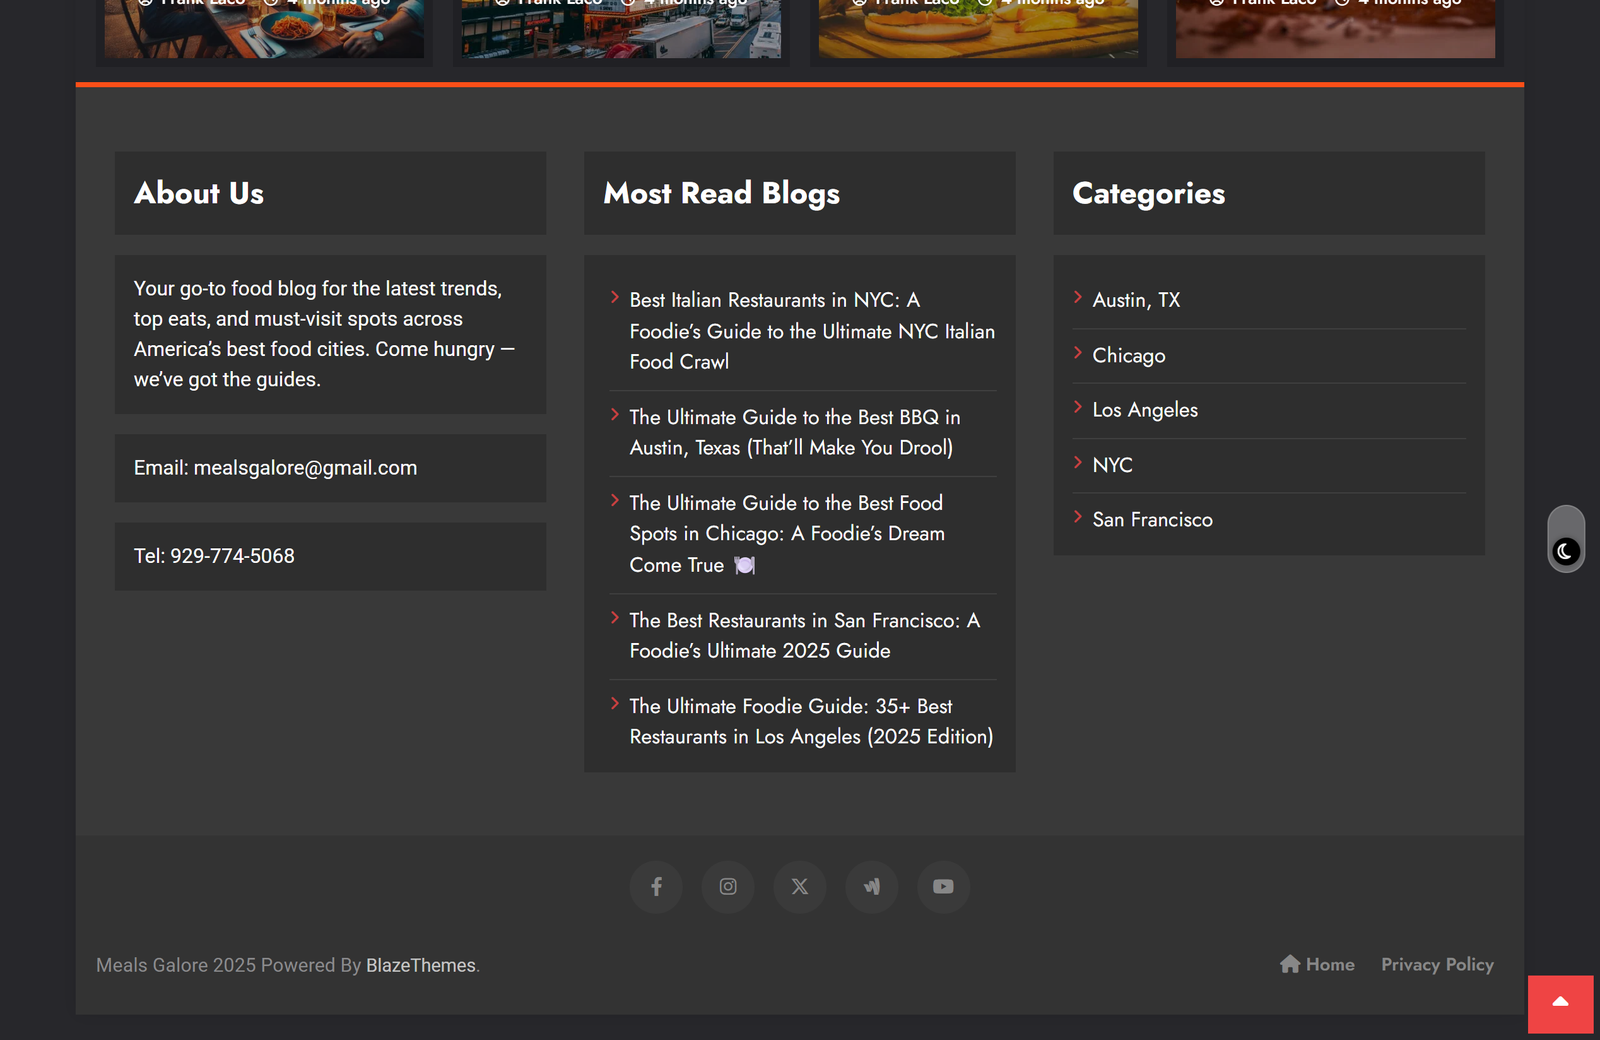The image size is (1600, 1040).
Task: Open the X (Twitter) social icon
Action: coord(800,887)
